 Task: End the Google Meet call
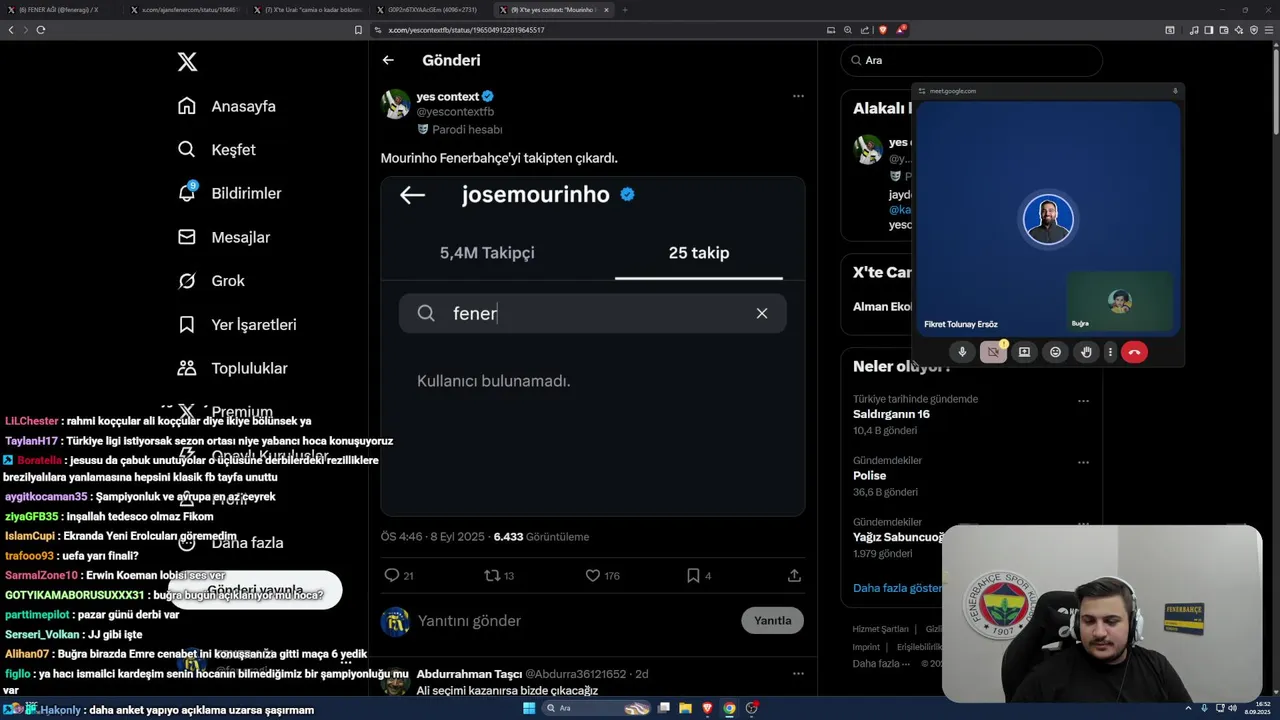pyautogui.click(x=1134, y=352)
